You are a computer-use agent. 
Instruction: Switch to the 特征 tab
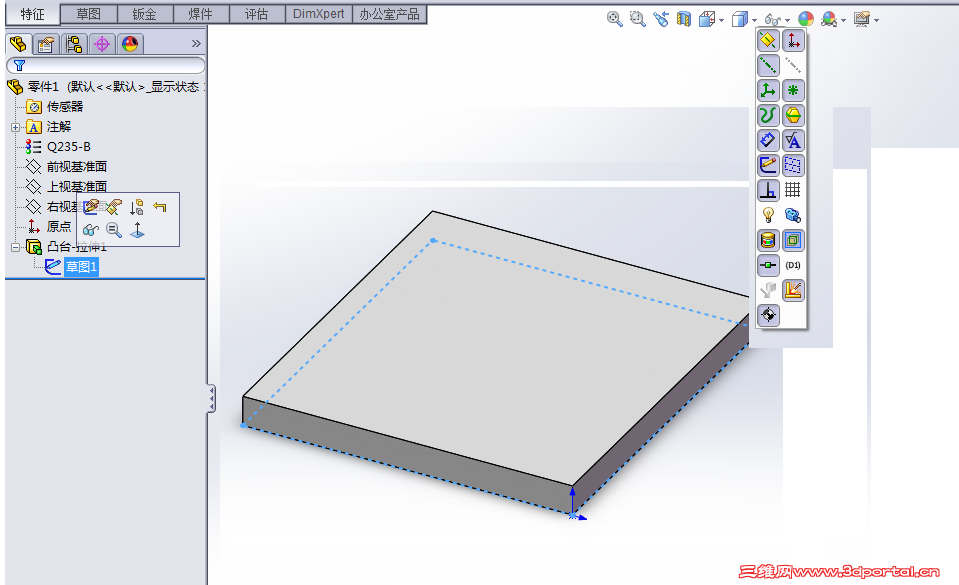pyautogui.click(x=32, y=14)
